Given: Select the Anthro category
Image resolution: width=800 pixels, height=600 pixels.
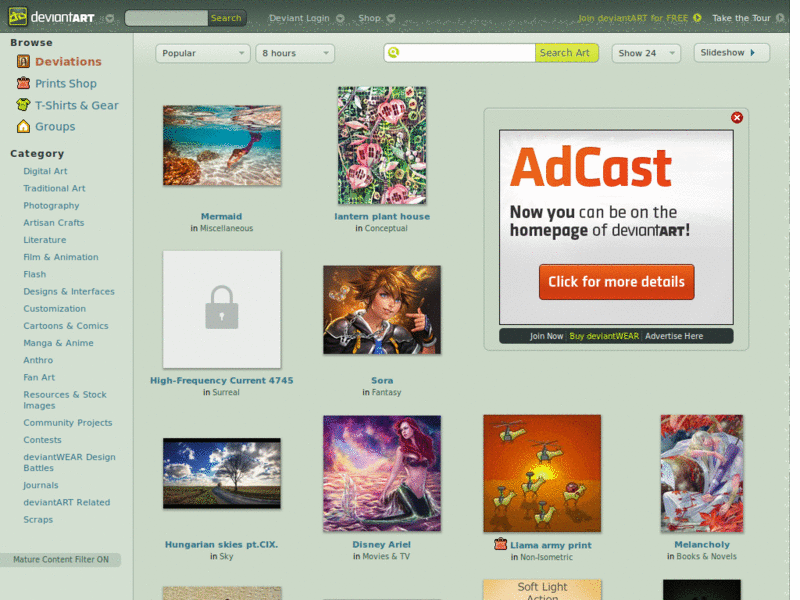Looking at the screenshot, I should coord(38,360).
